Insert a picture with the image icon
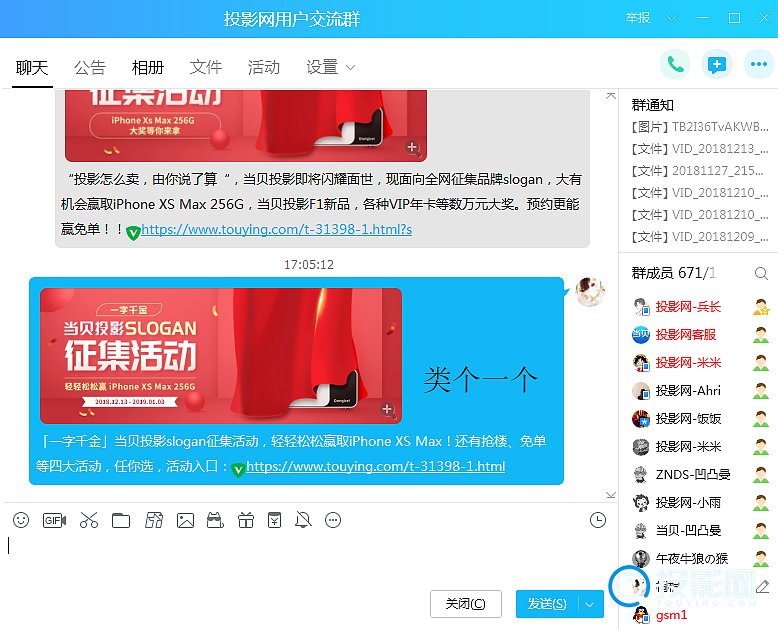Viewport: 778px width, 630px height. tap(186, 520)
